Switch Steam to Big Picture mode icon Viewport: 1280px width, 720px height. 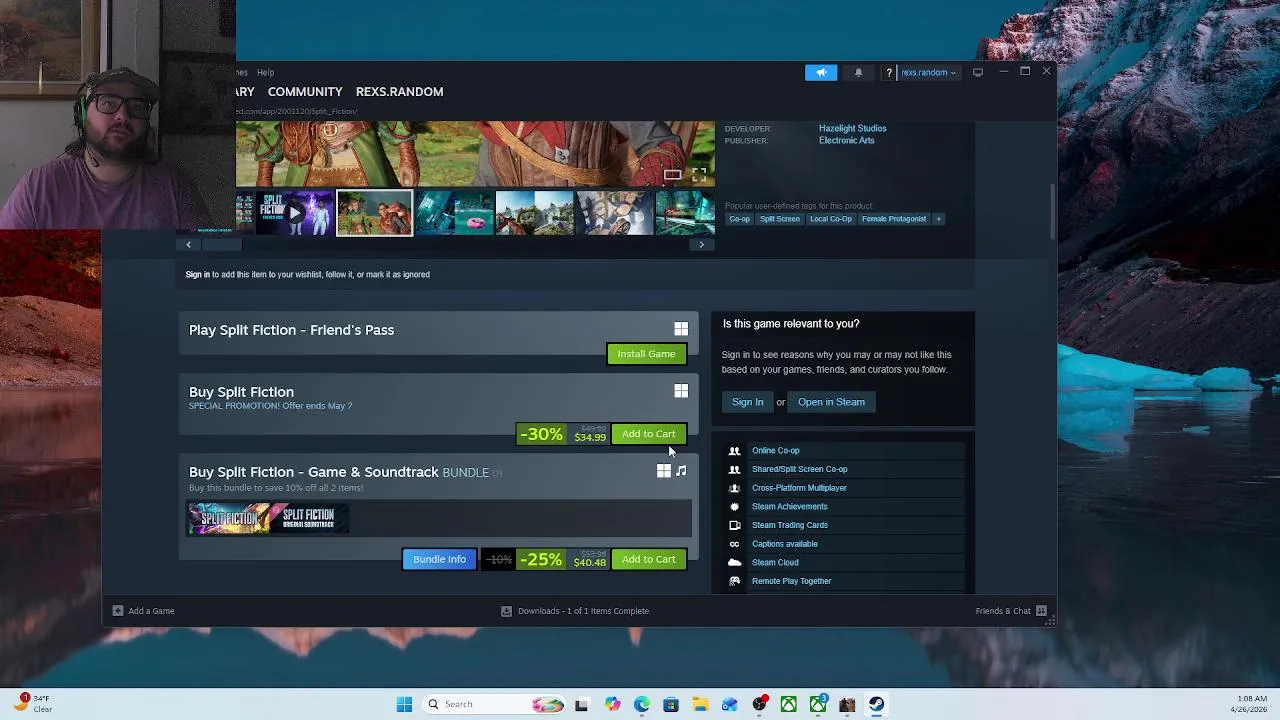(x=978, y=72)
